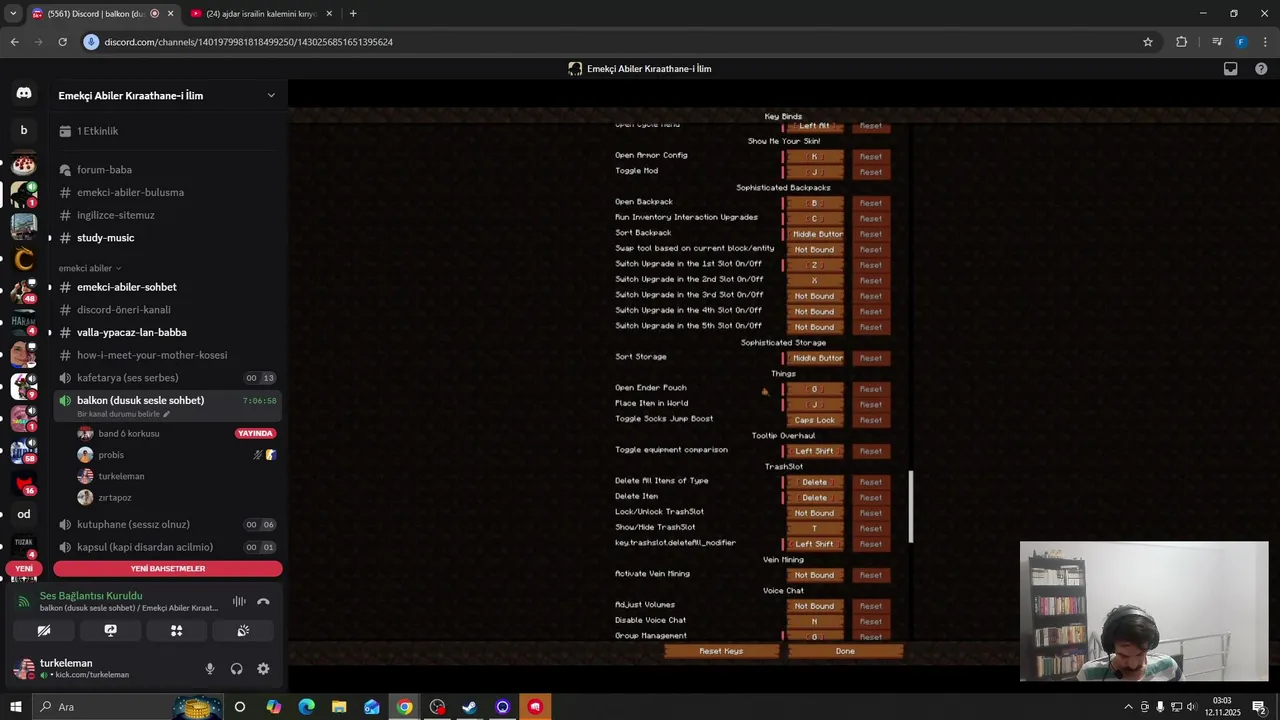Open 'Ses Bağlantısı Kuruldu' connection details

[91, 596]
